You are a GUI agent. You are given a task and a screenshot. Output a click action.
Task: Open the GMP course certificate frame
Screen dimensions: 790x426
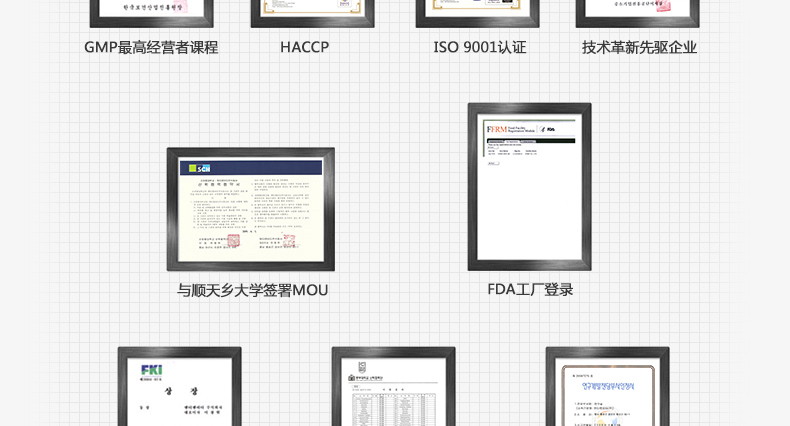151,12
